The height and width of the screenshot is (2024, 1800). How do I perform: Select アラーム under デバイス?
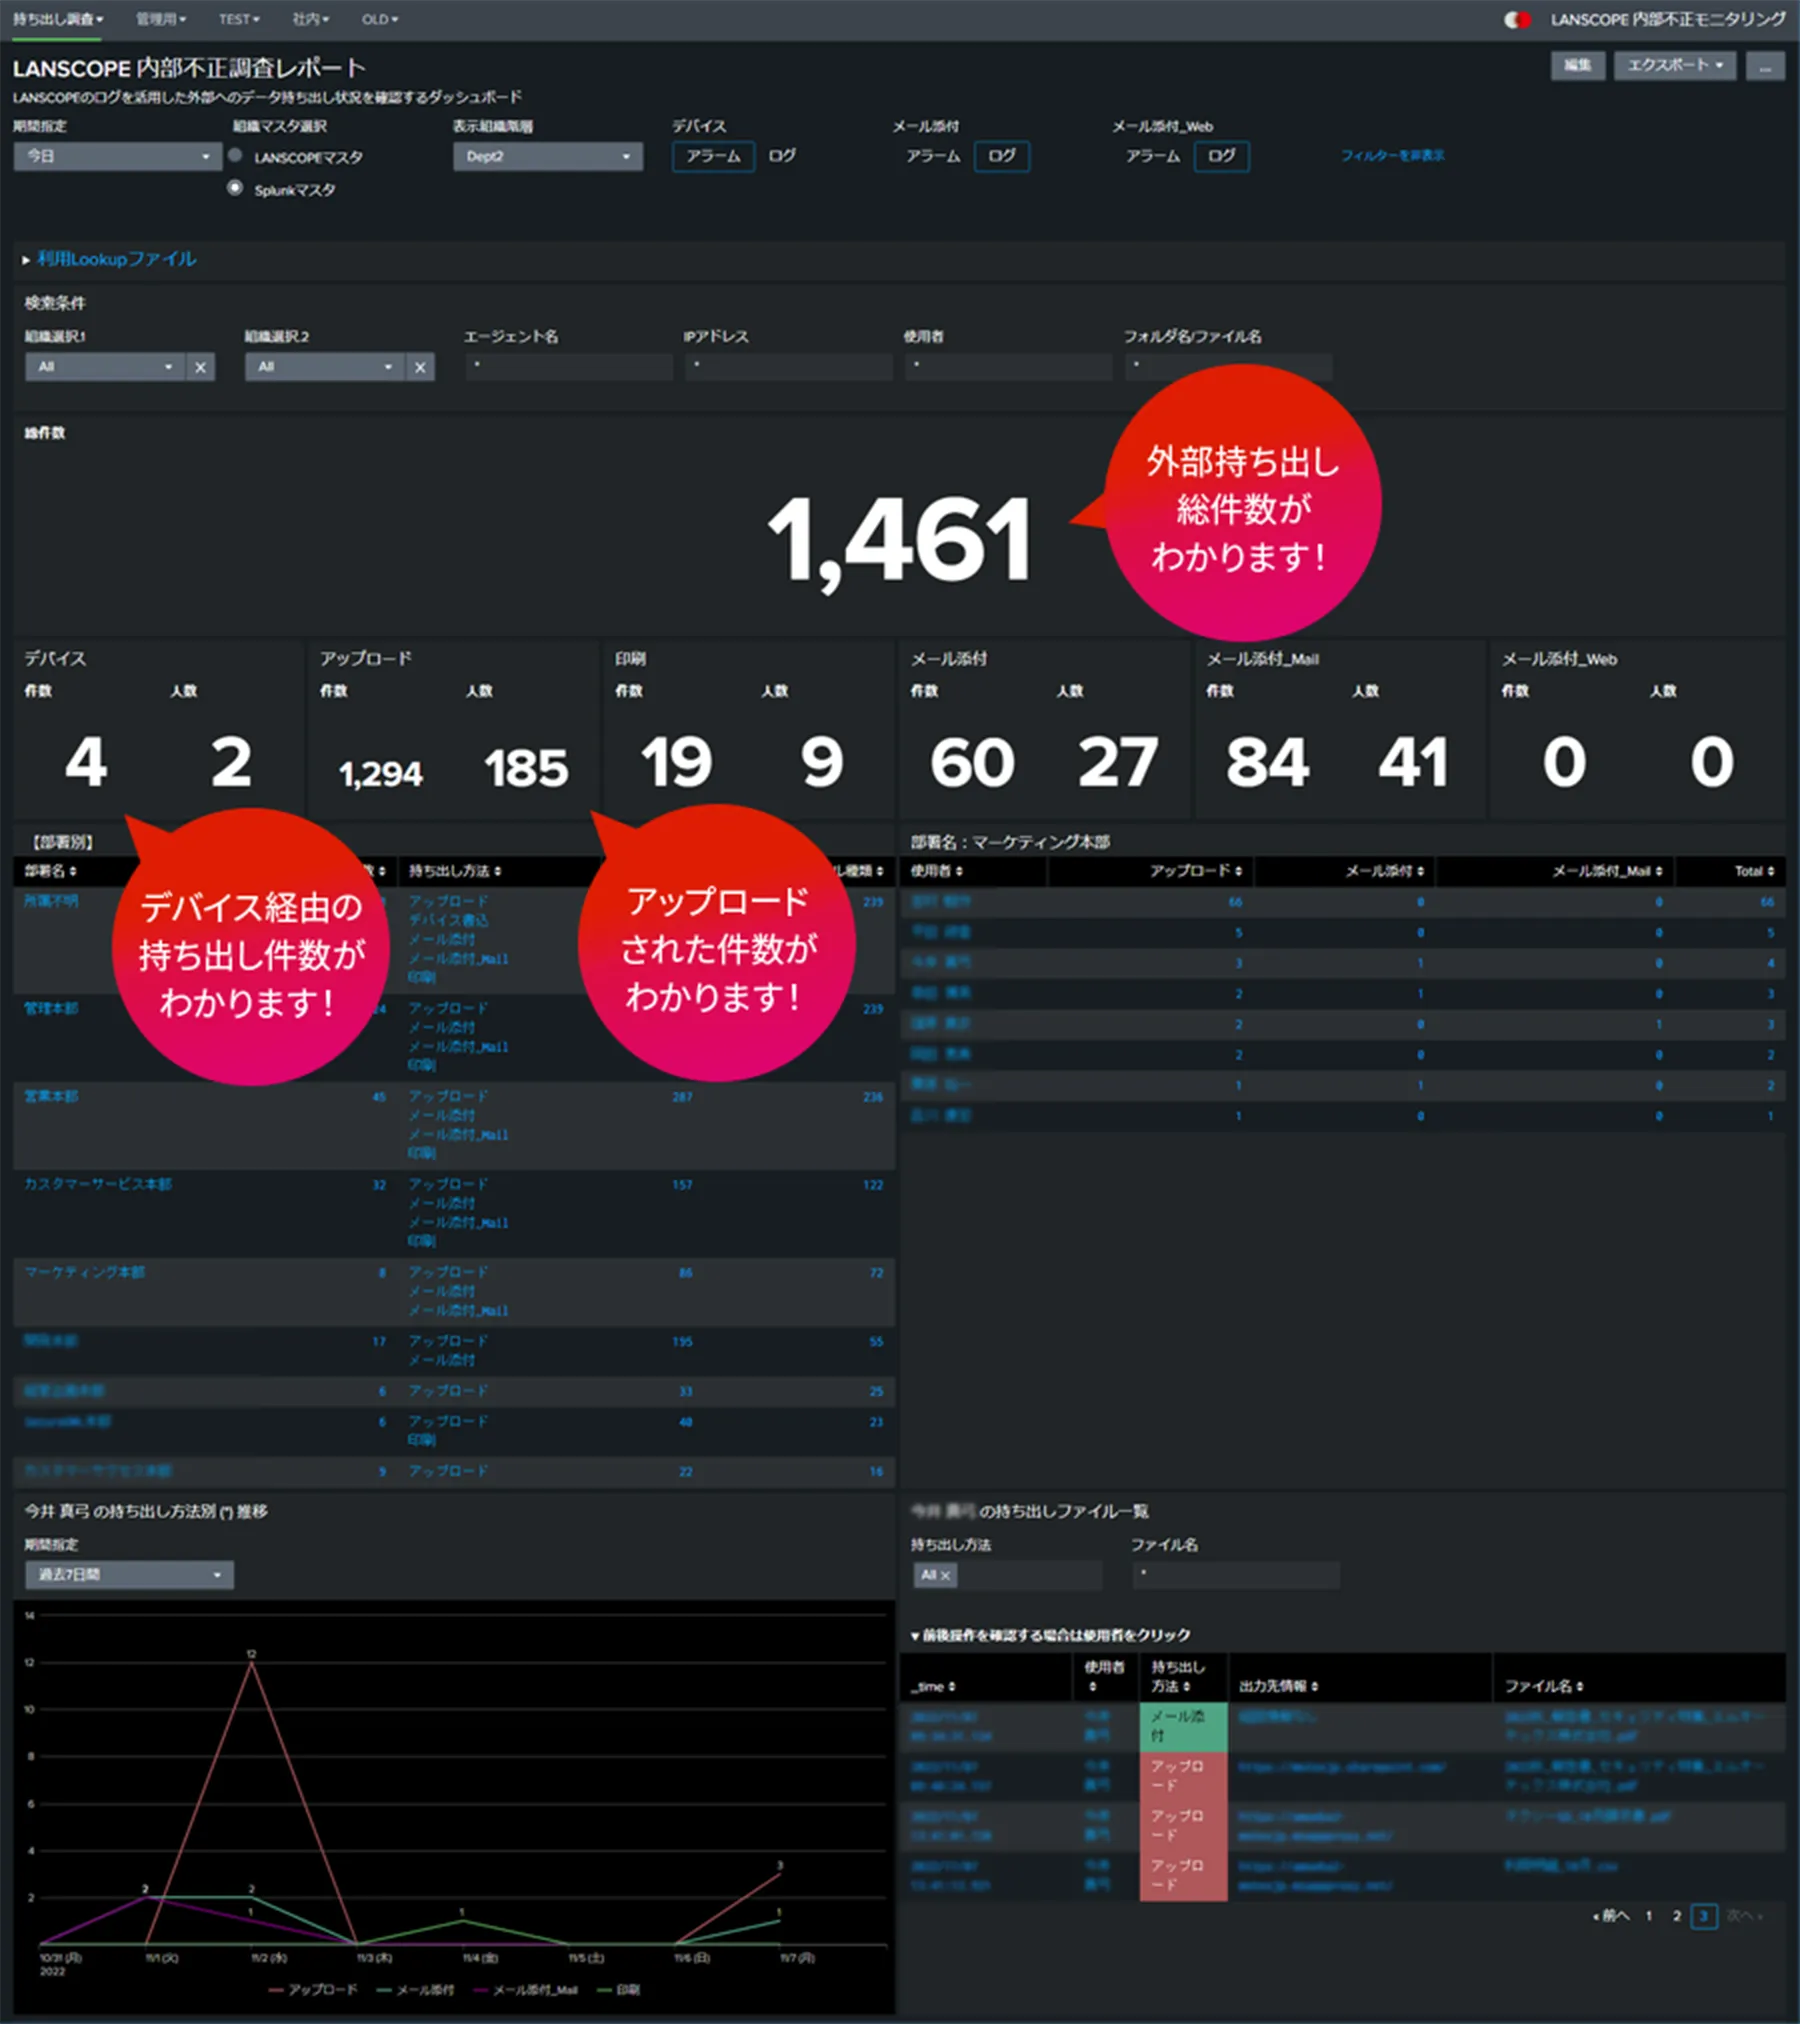[x=713, y=156]
